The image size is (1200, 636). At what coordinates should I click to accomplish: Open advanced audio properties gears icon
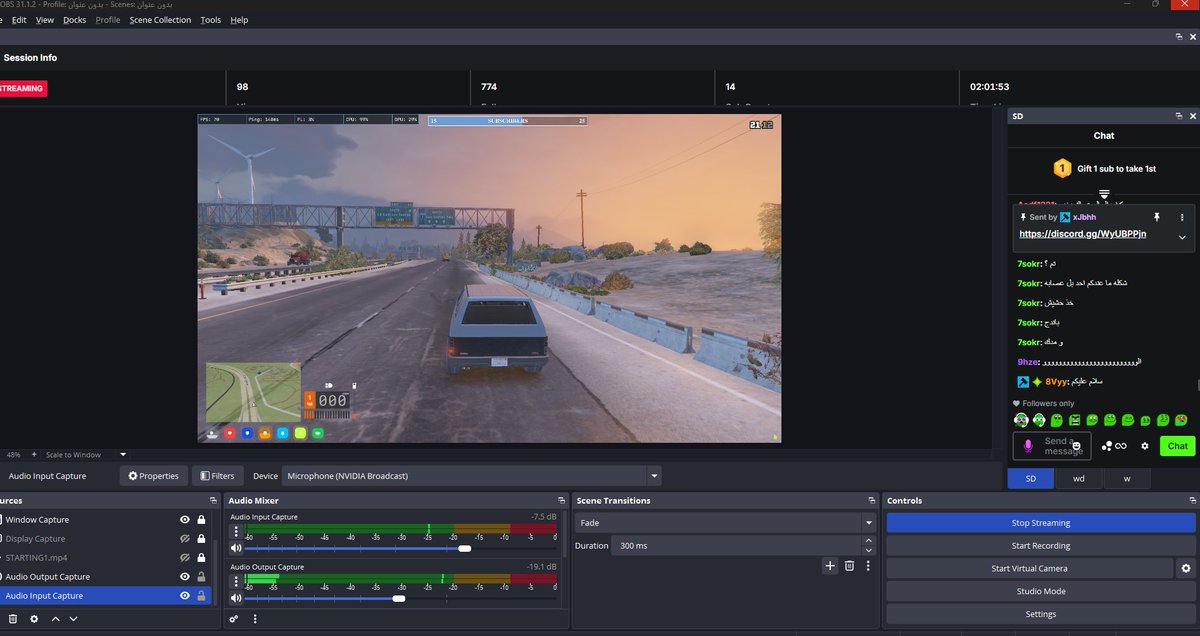pyautogui.click(x=234, y=619)
